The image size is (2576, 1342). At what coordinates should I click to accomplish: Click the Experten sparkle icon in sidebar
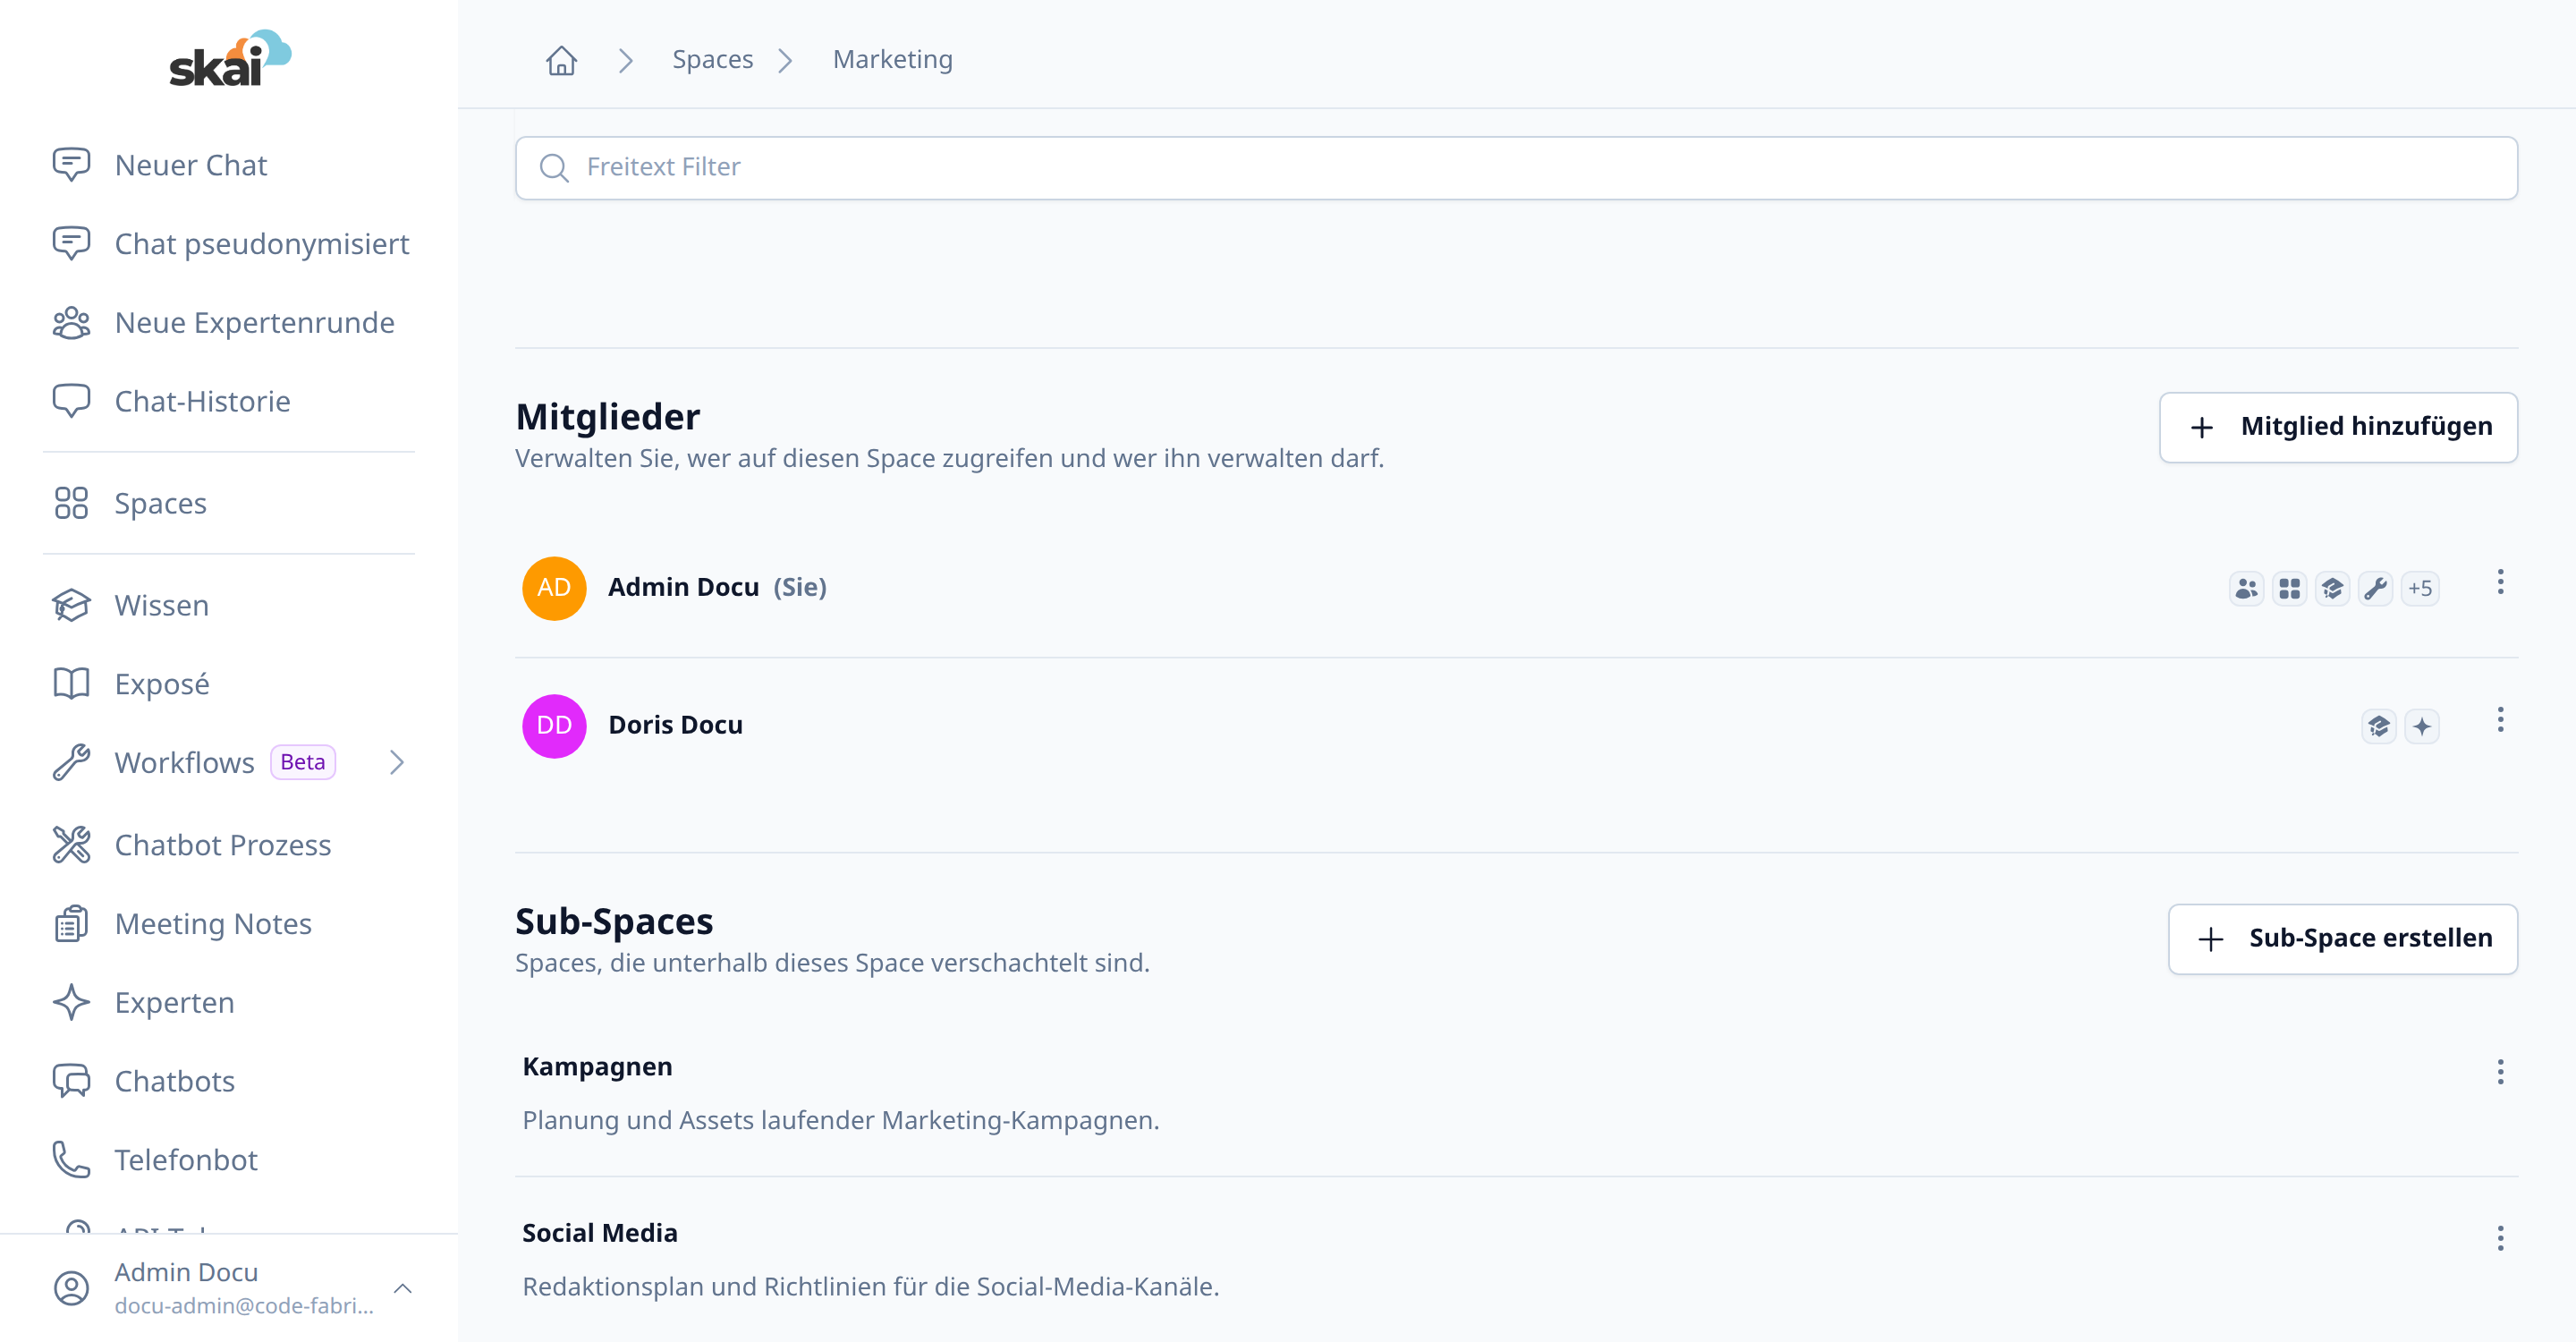[x=71, y=1002]
